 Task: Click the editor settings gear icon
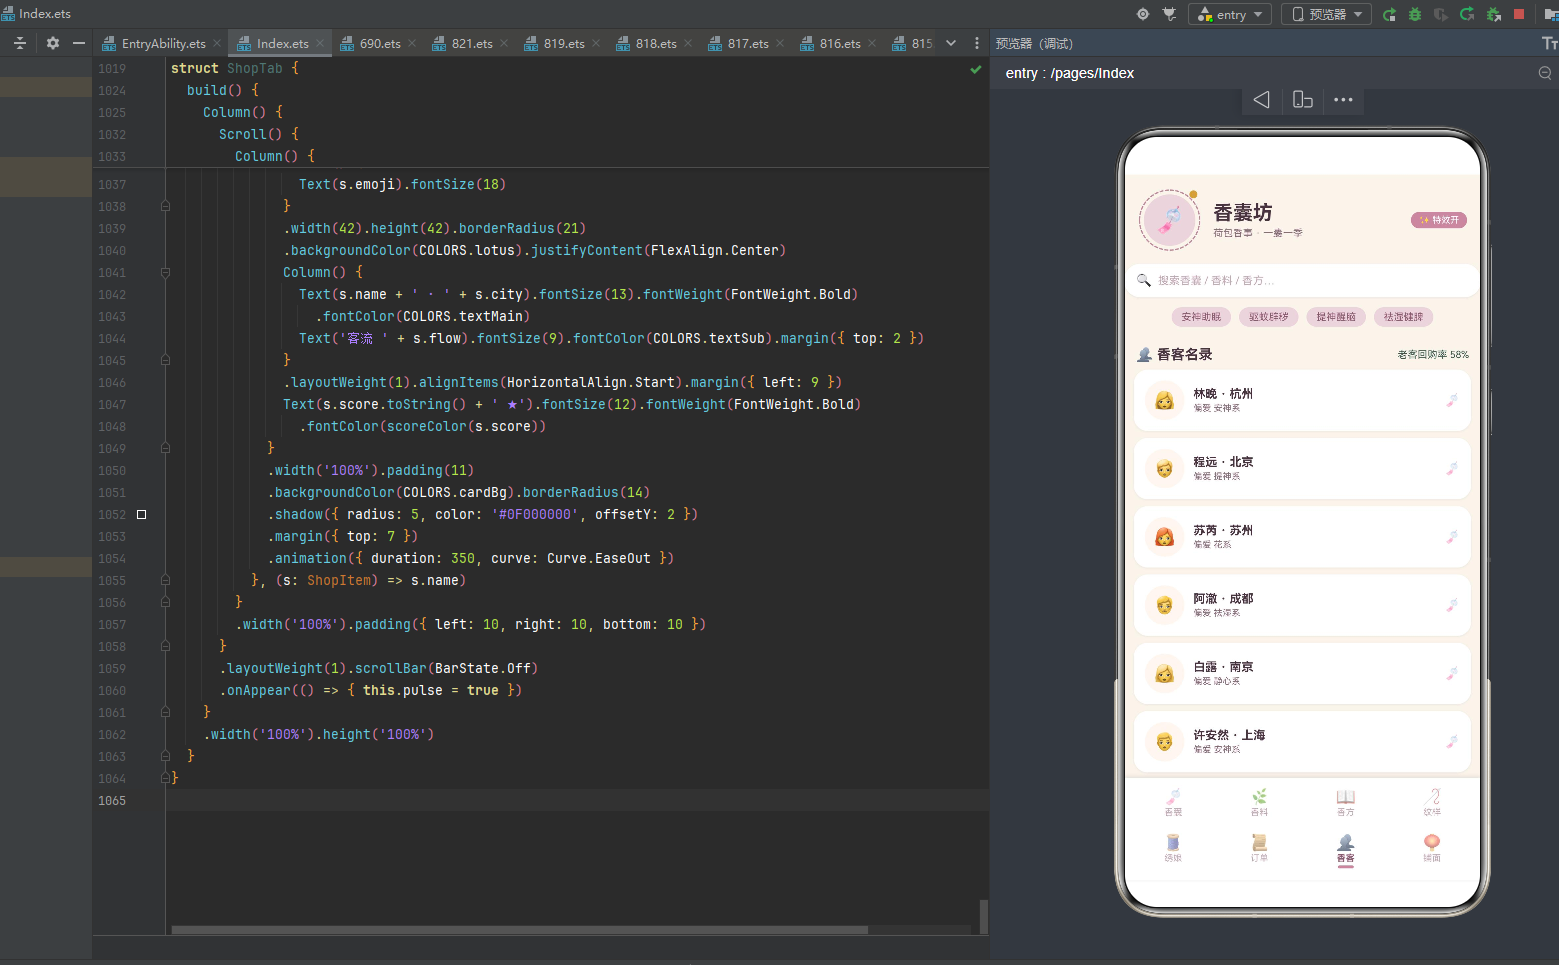point(53,43)
